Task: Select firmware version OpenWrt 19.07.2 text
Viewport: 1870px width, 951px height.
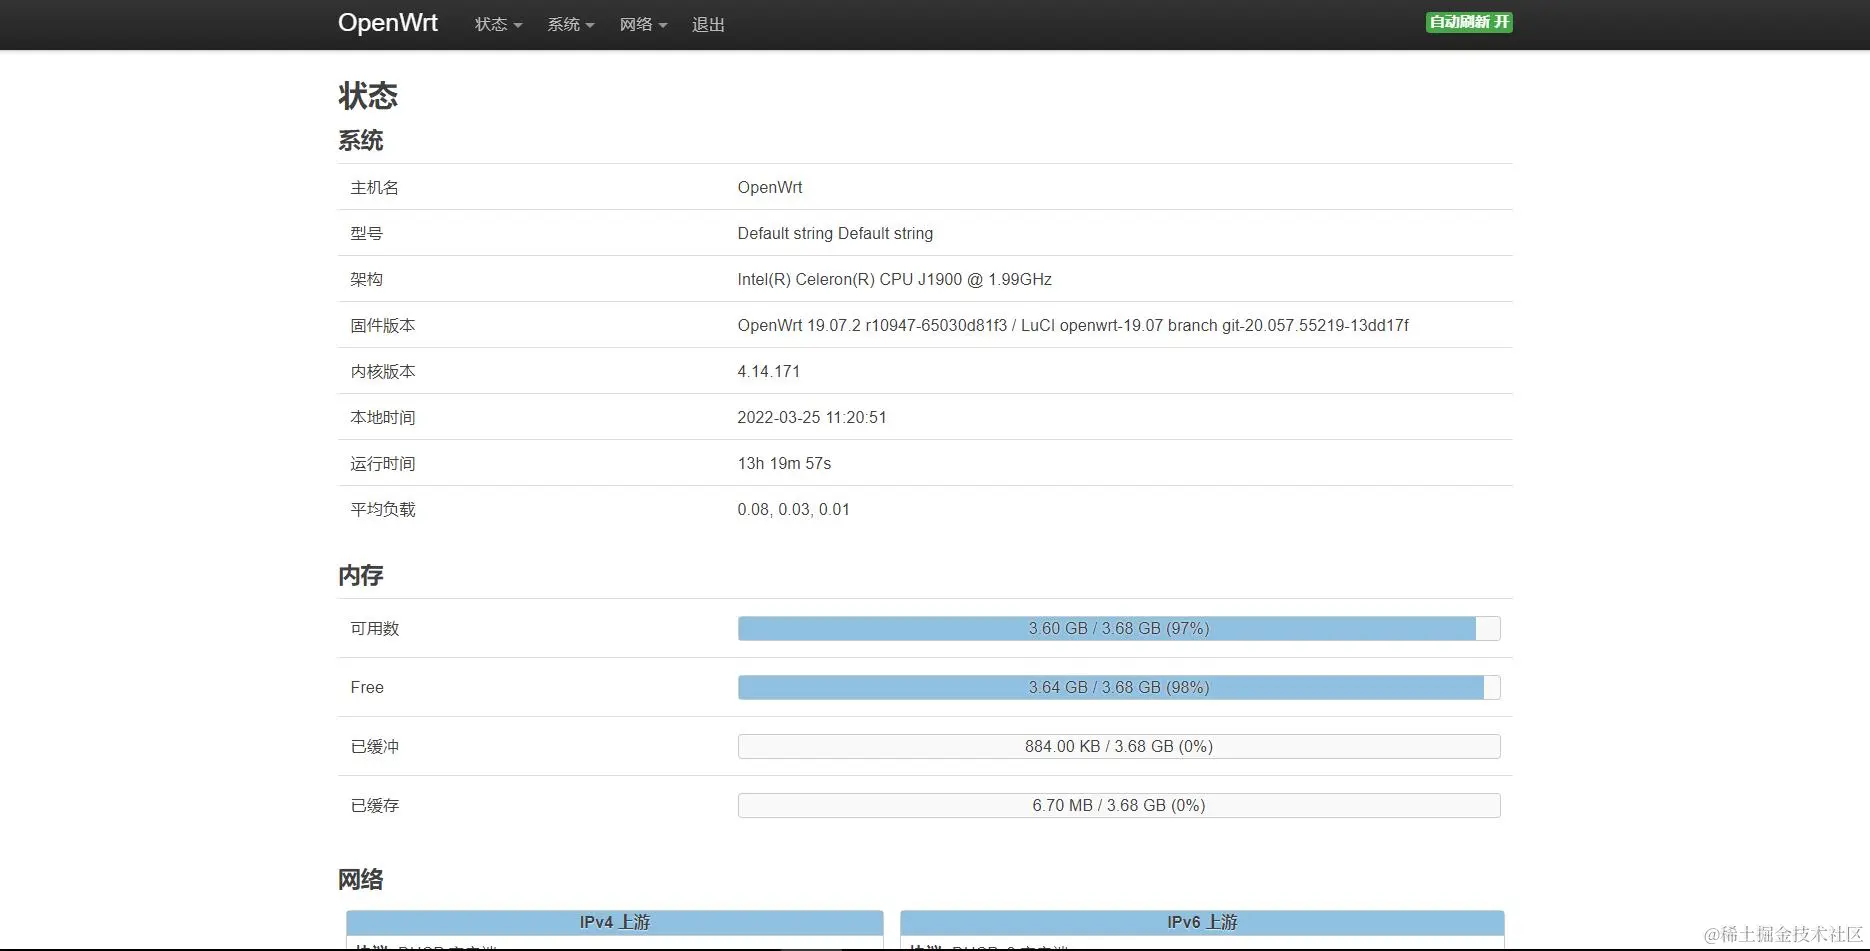Action: coord(1073,325)
